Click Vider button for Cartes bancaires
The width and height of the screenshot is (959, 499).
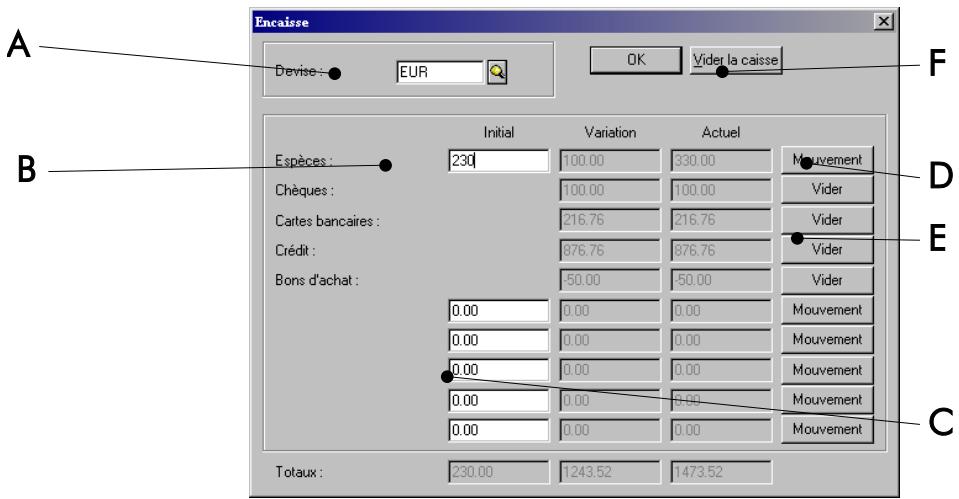click(827, 220)
